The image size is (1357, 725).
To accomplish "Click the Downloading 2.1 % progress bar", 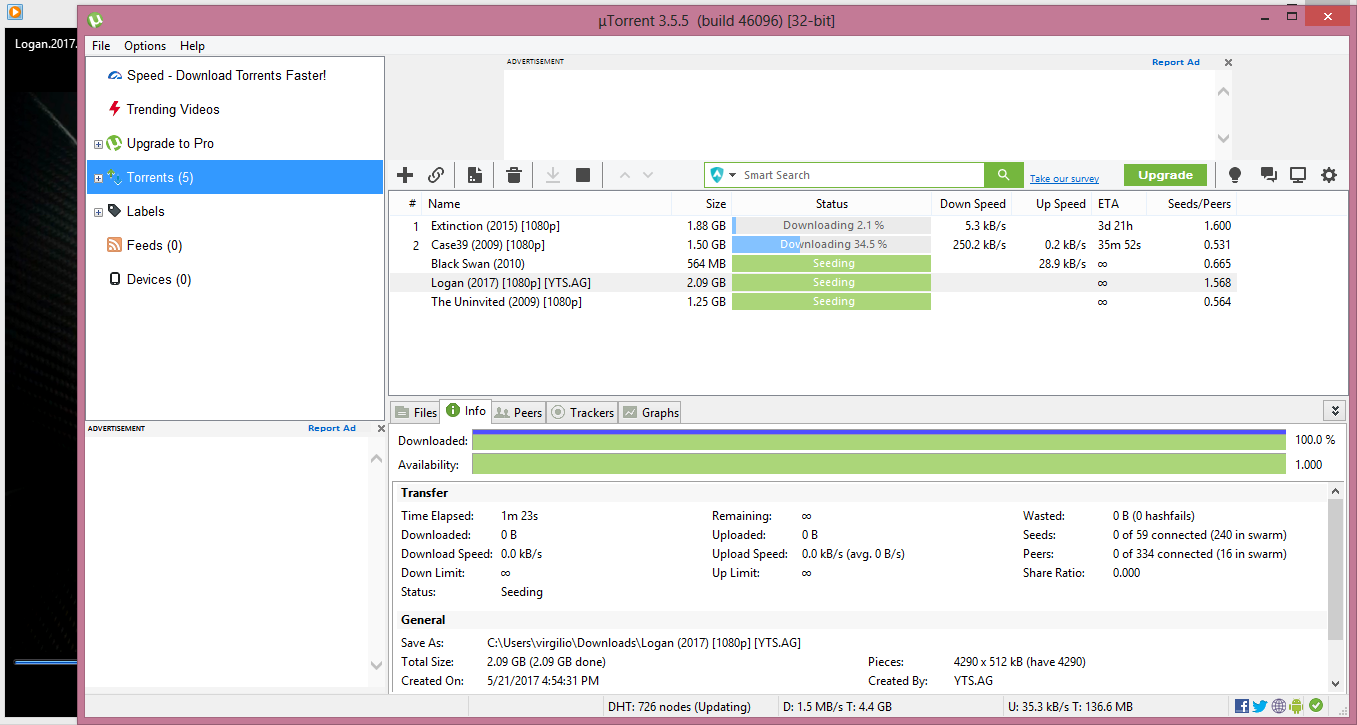I will pos(831,226).
